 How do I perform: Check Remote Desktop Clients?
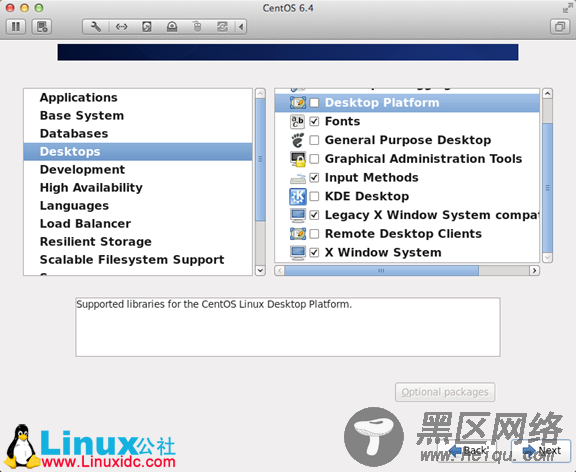(314, 234)
